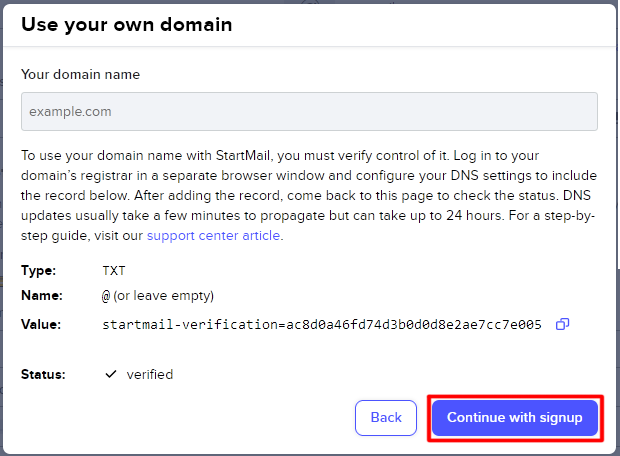Click the verified status checkmark icon
The width and height of the screenshot is (620, 456).
pos(111,374)
